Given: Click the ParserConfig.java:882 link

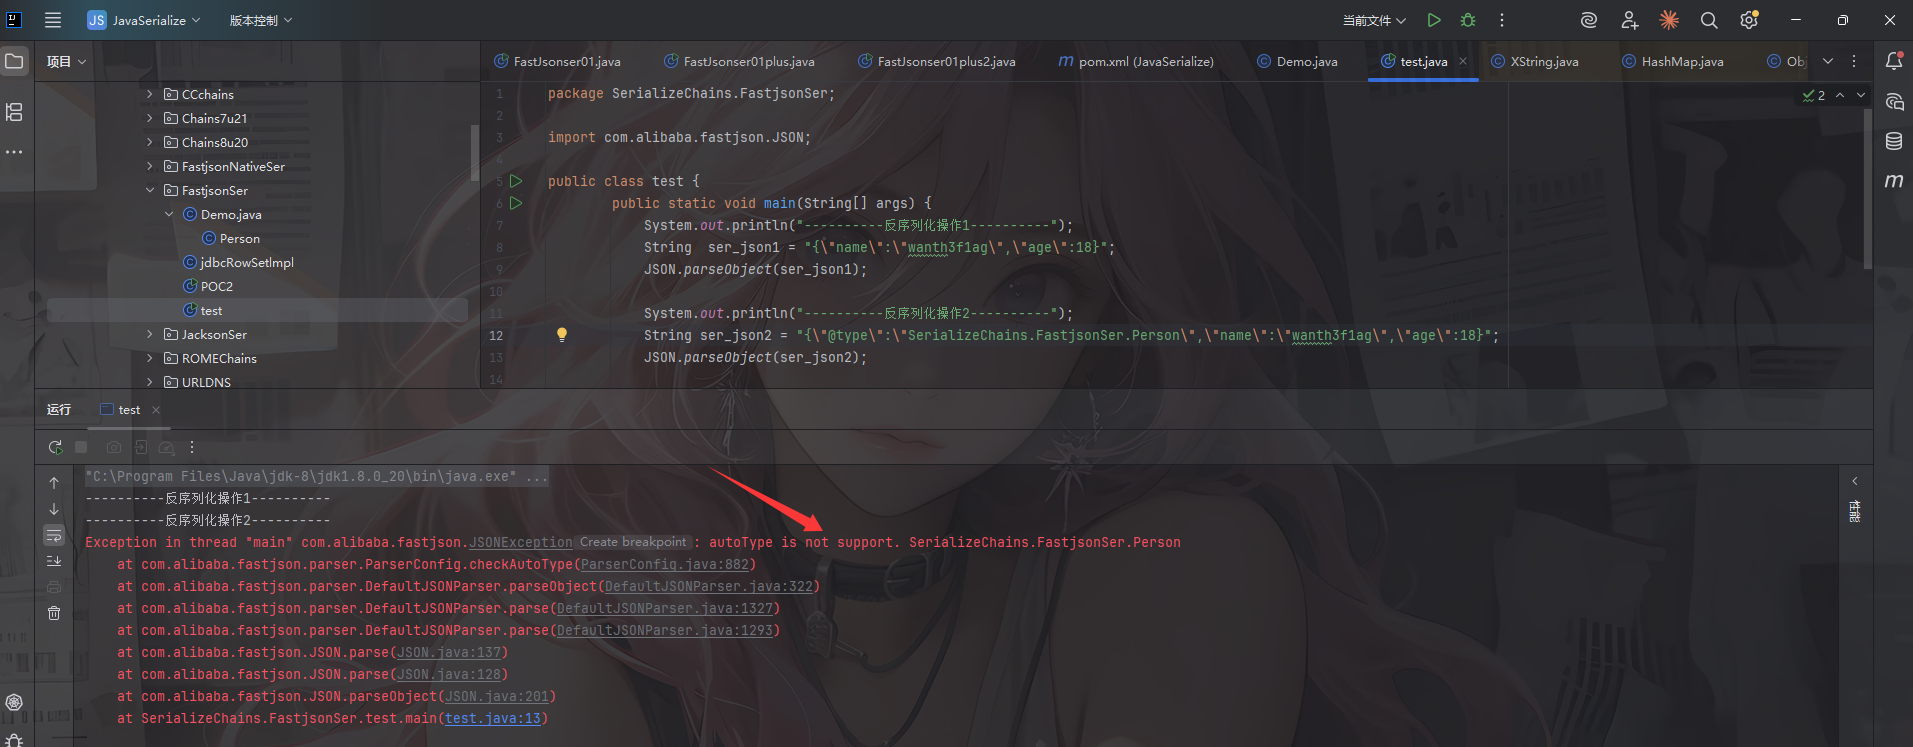Looking at the screenshot, I should tap(664, 564).
